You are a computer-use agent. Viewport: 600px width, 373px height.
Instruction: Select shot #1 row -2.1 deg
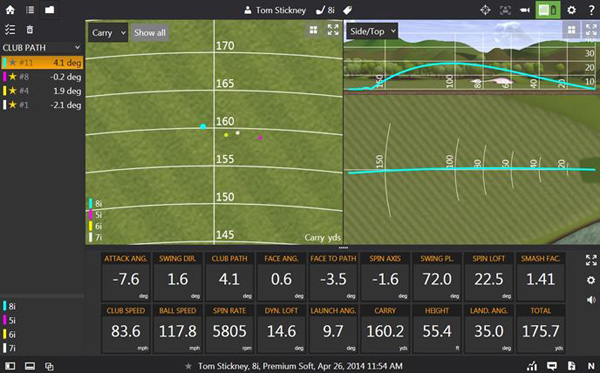click(x=42, y=105)
